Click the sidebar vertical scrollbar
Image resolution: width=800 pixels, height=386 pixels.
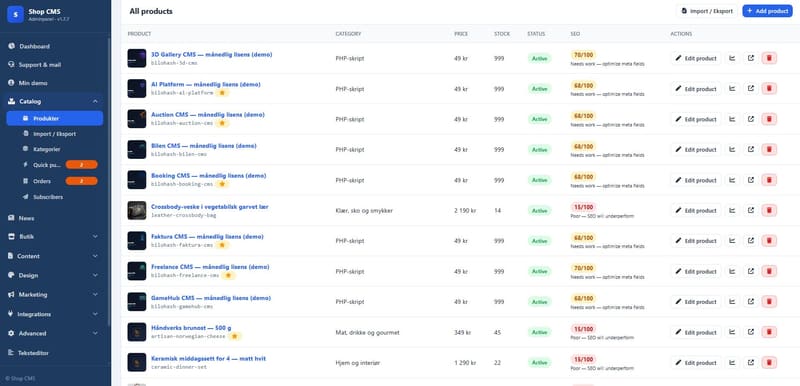point(109,181)
